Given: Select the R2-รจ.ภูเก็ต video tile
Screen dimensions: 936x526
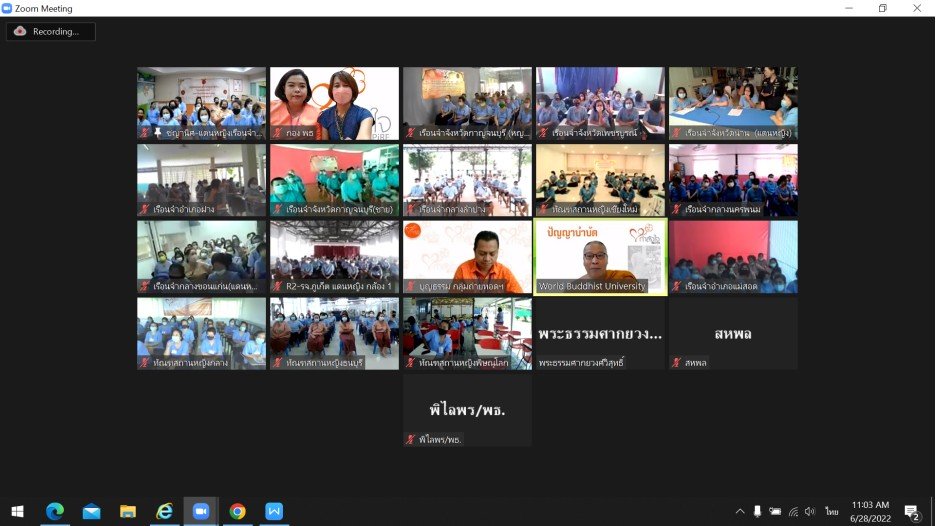Looking at the screenshot, I should click(334, 257).
